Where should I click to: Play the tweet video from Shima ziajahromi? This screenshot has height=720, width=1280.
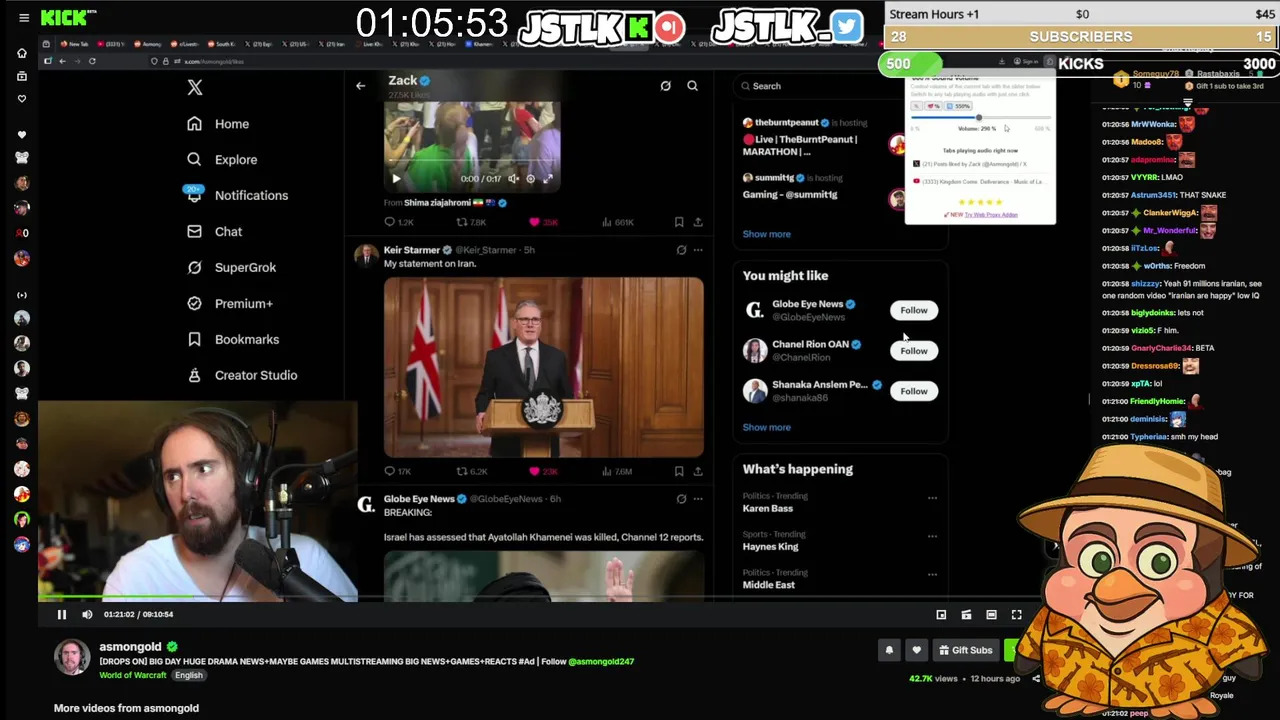click(396, 179)
